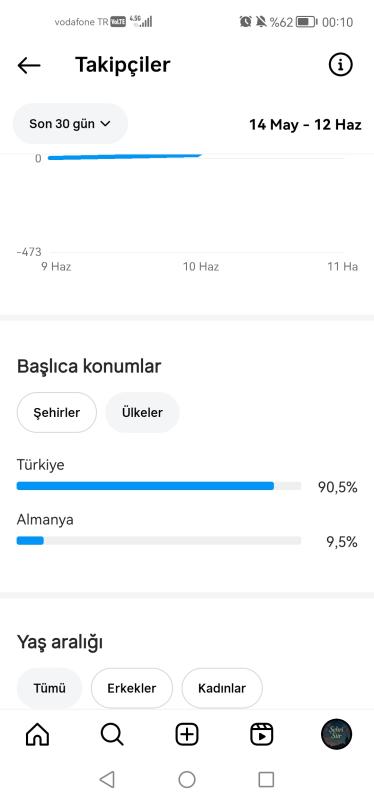This screenshot has height=800, width=374.
Task: Open the info icon in header
Action: (340, 65)
